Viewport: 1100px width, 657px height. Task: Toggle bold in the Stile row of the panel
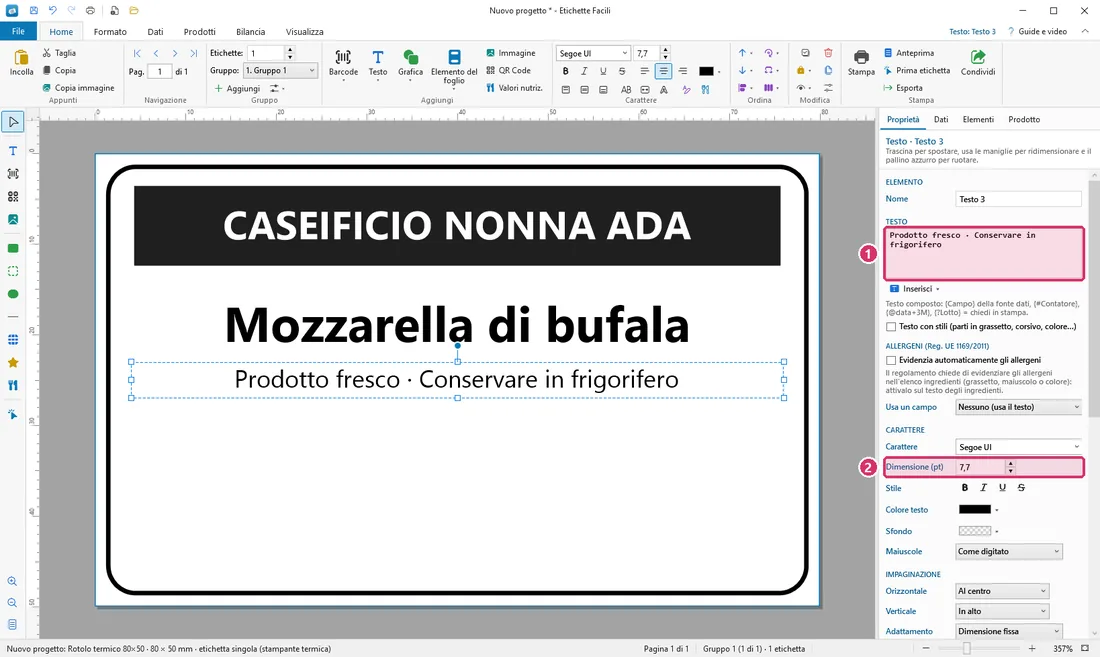pyautogui.click(x=965, y=487)
